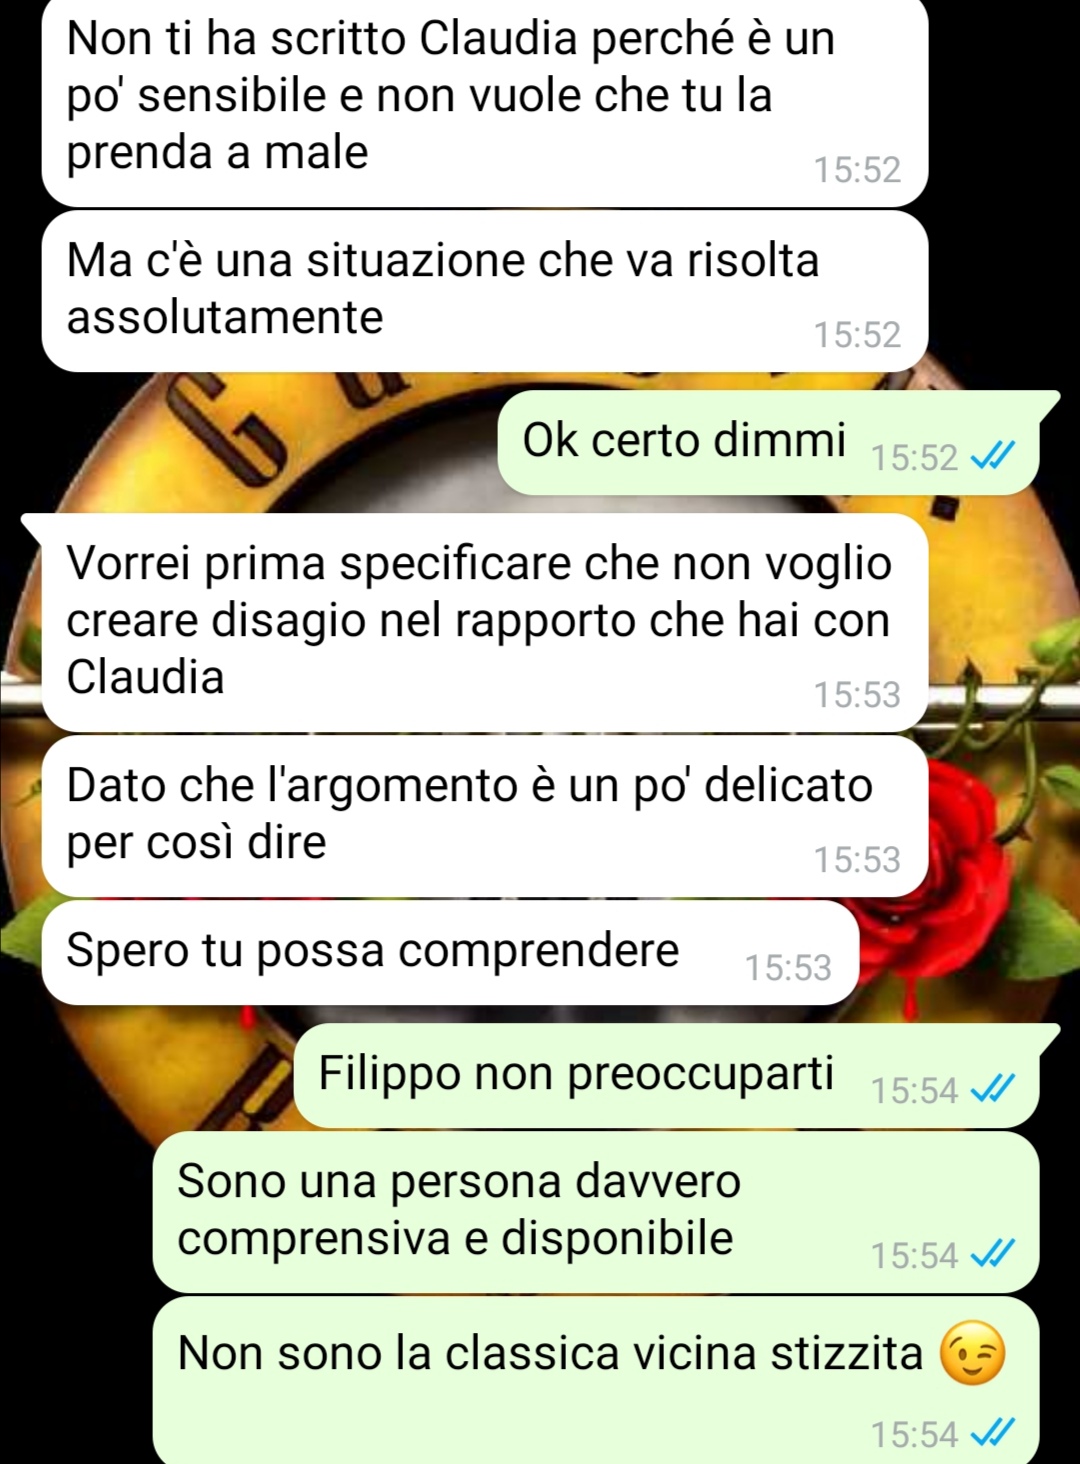Tap the 15:54 timestamp on 'Filippo non preoccuparti'
The width and height of the screenshot is (1080, 1464).
(914, 1090)
